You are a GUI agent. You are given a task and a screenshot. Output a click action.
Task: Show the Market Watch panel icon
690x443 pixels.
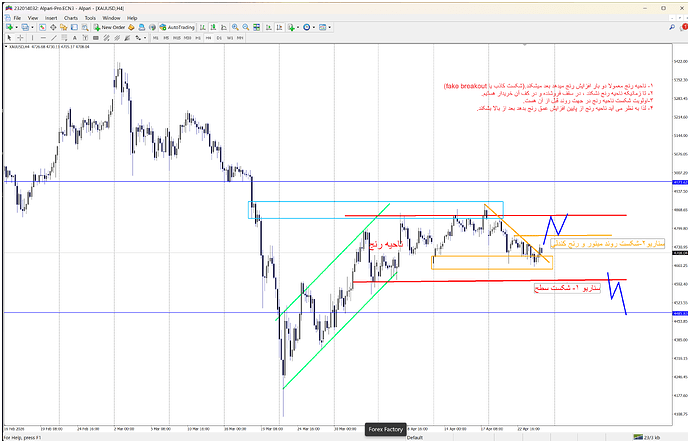(x=42, y=27)
